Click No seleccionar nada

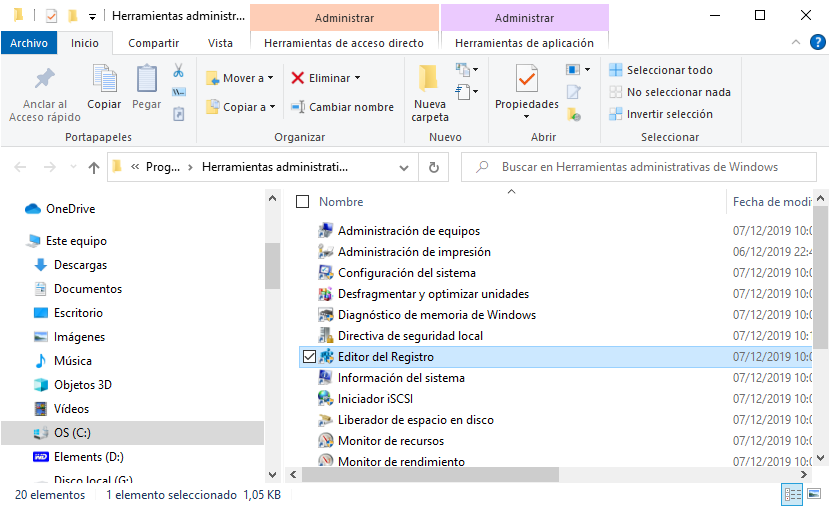click(x=670, y=92)
